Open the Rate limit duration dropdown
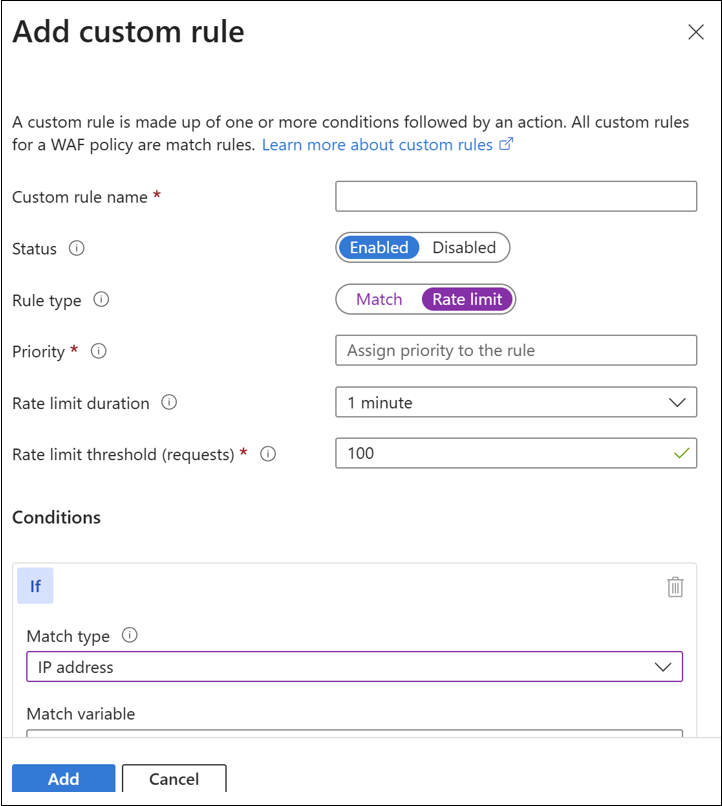Screen dimensions: 722x806 coord(515,402)
